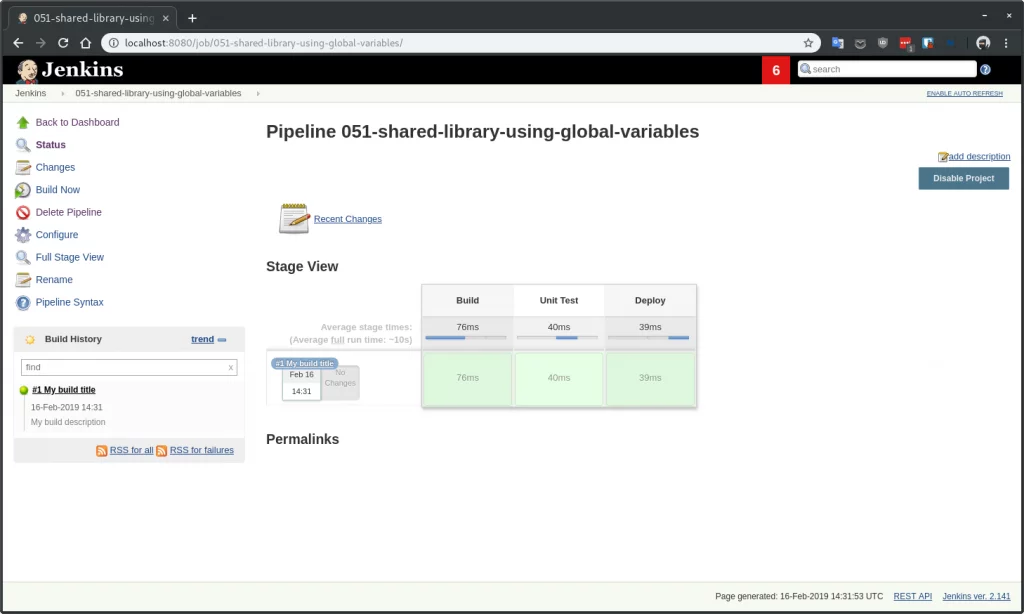The image size is (1024, 614).
Task: Click the Pipeline Syntax help icon
Action: 23,302
